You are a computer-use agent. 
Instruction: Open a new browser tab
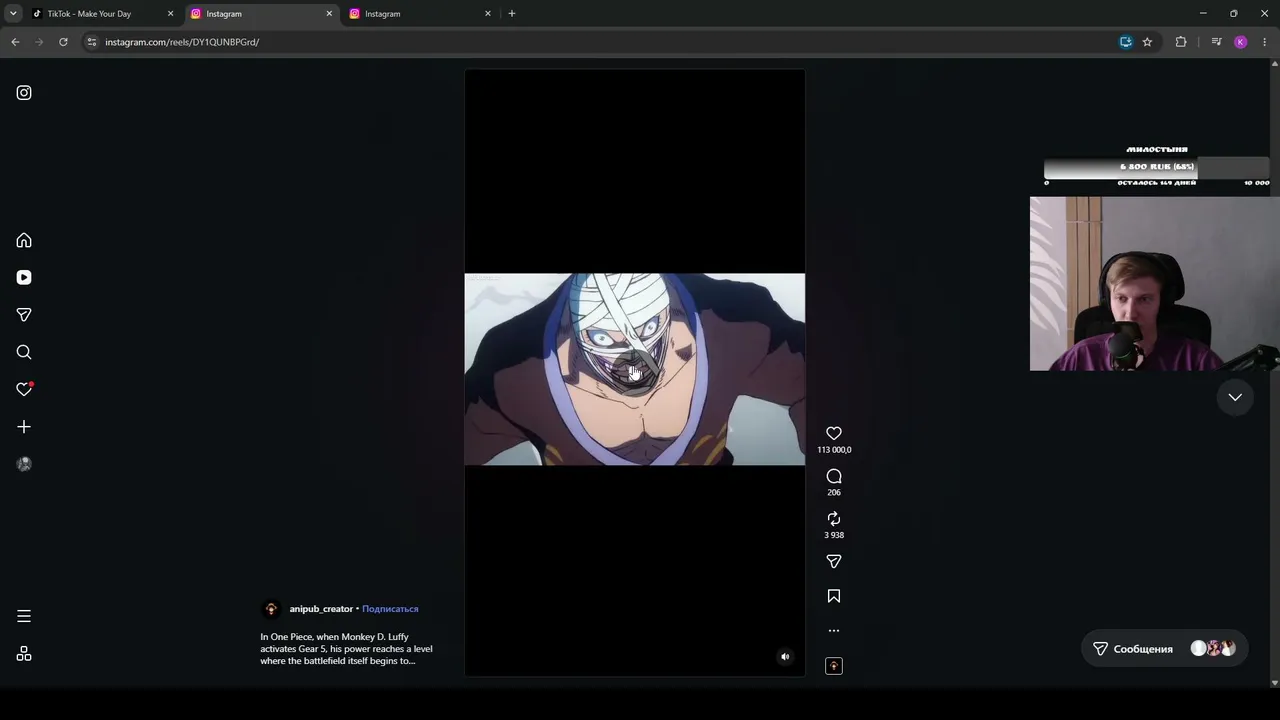click(x=512, y=14)
